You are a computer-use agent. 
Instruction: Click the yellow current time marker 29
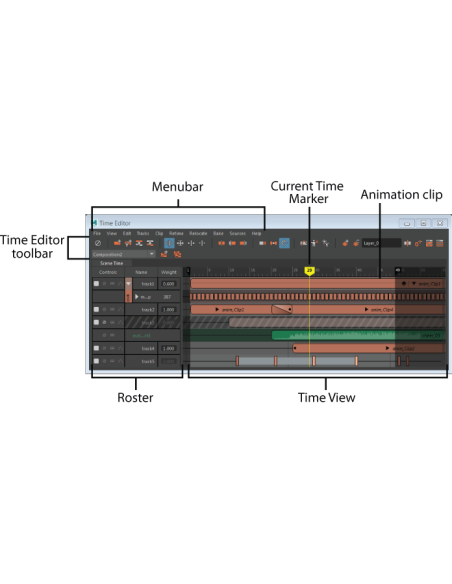point(309,271)
